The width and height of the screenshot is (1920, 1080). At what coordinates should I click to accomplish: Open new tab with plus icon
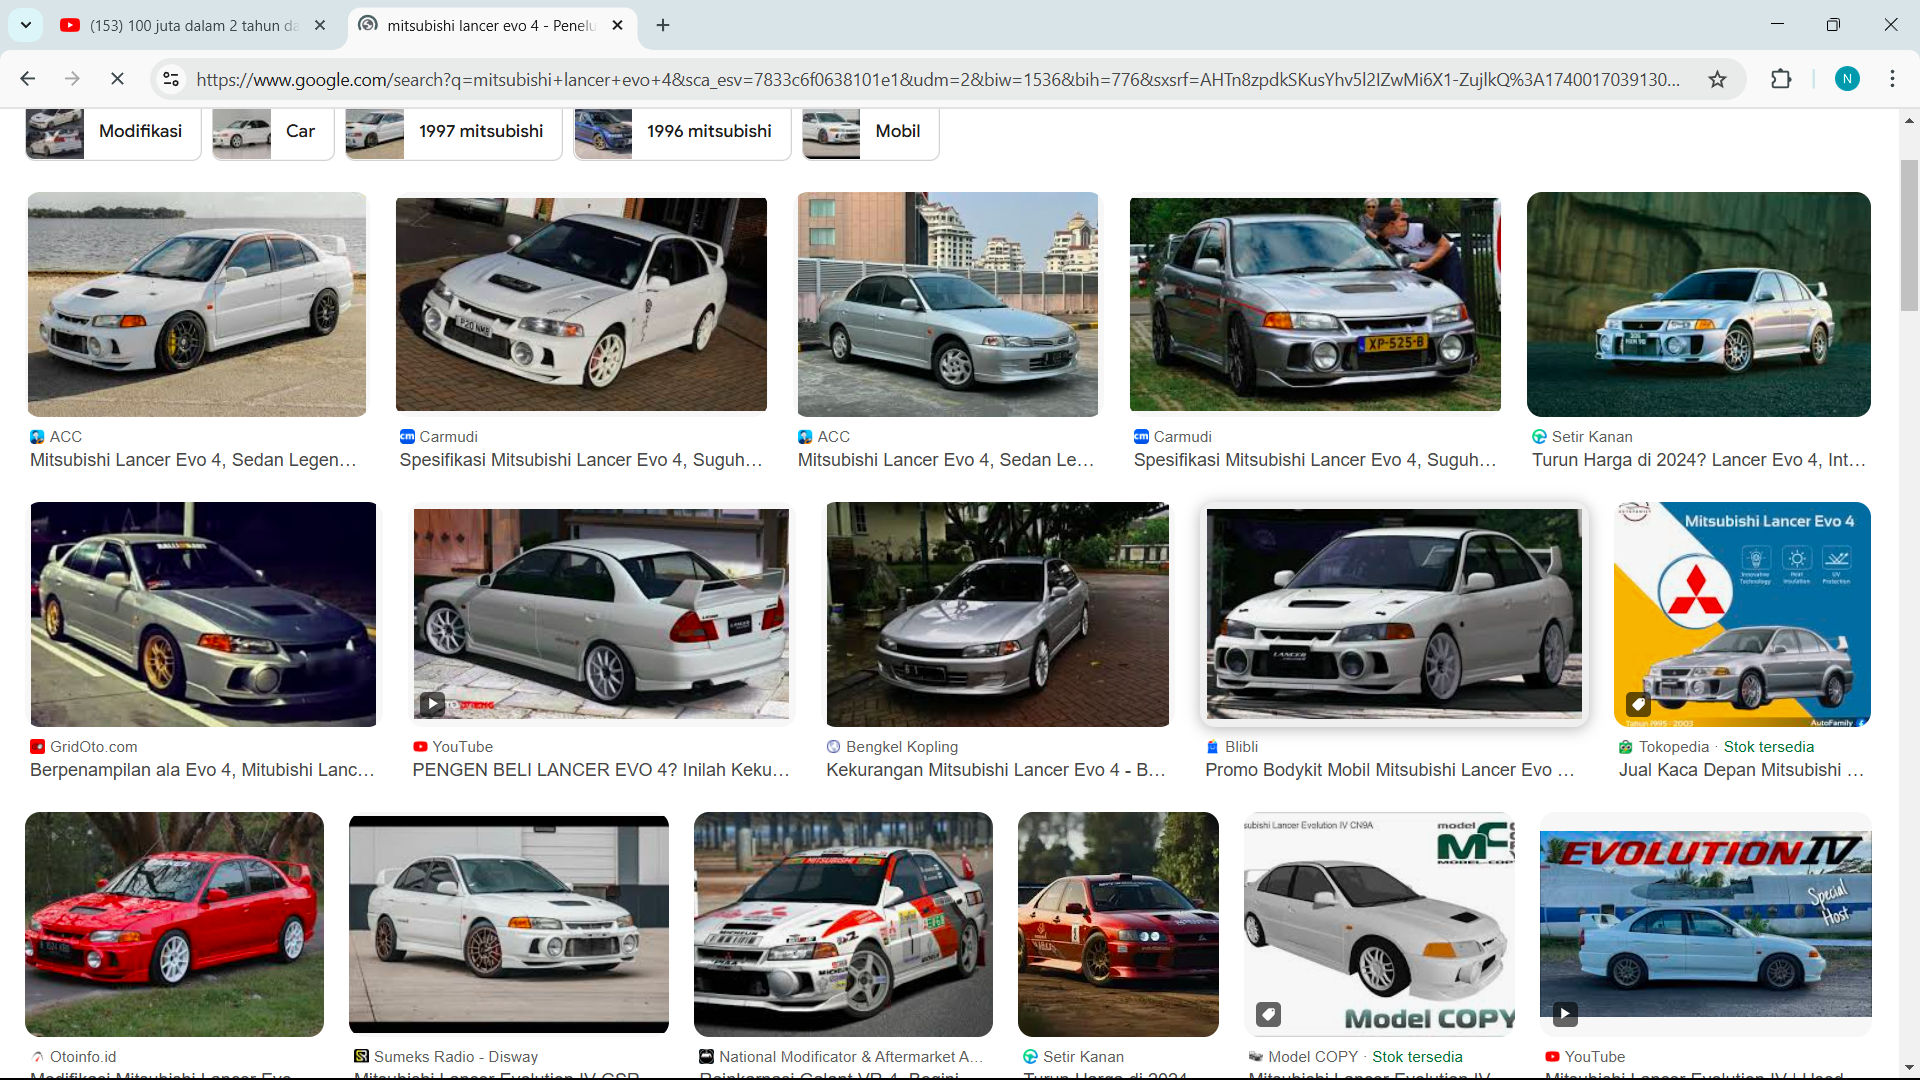pos(663,25)
